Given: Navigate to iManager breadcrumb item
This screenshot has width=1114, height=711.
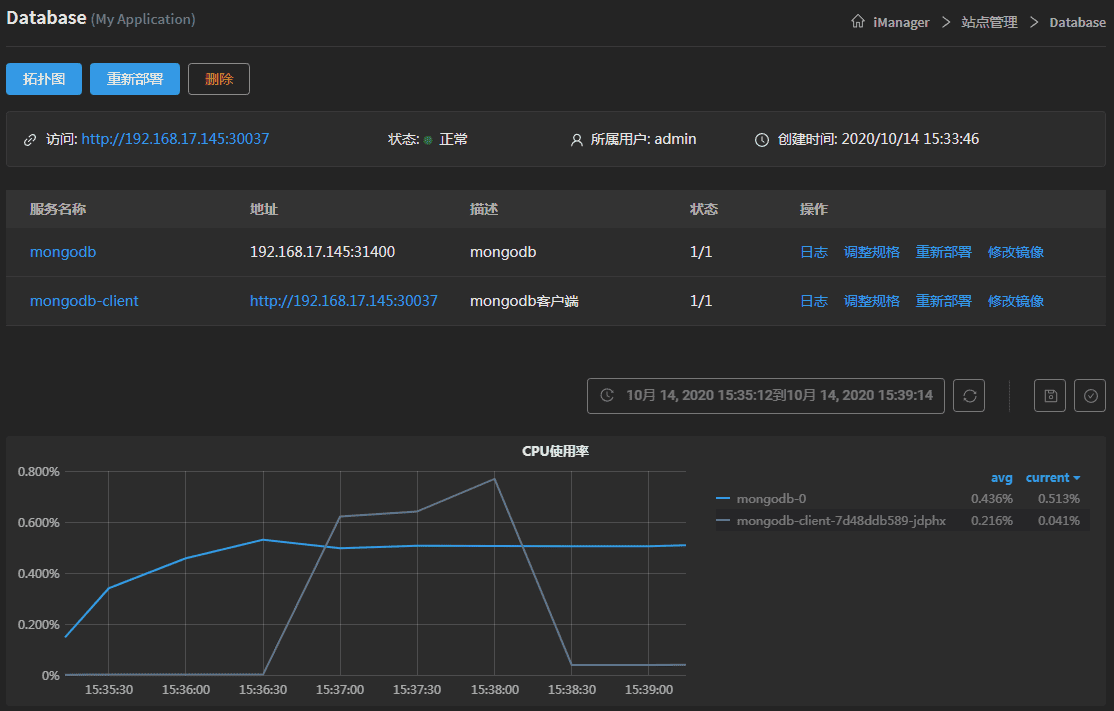Looking at the screenshot, I should 901,22.
